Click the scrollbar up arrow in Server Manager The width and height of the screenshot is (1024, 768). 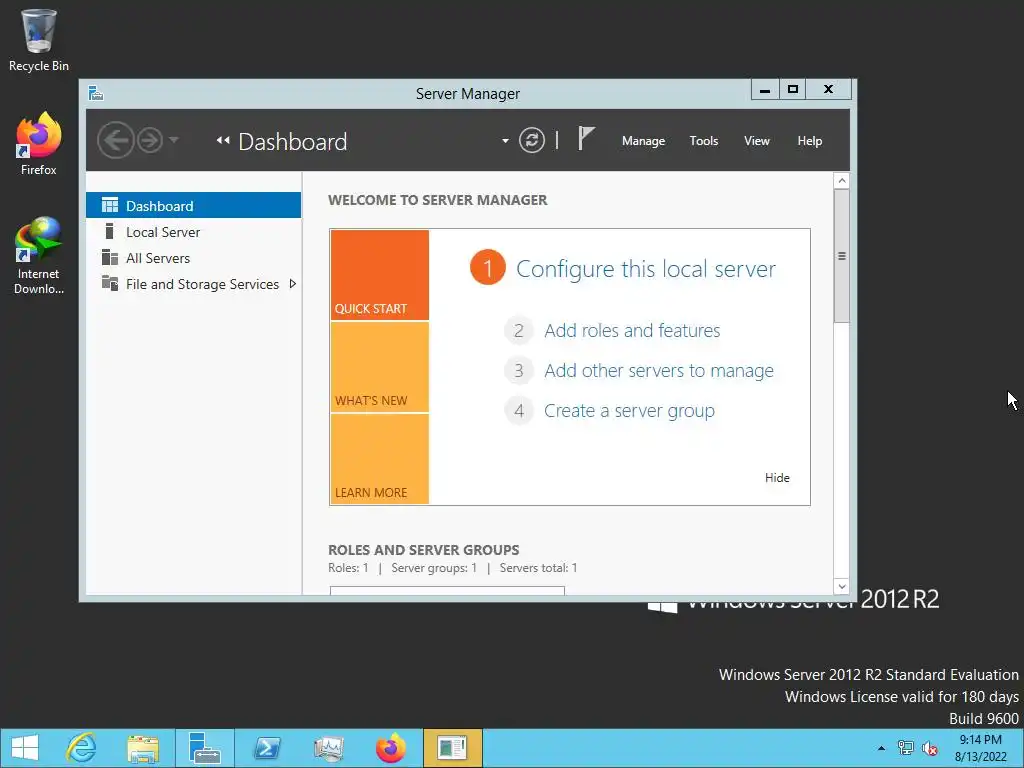pyautogui.click(x=842, y=181)
